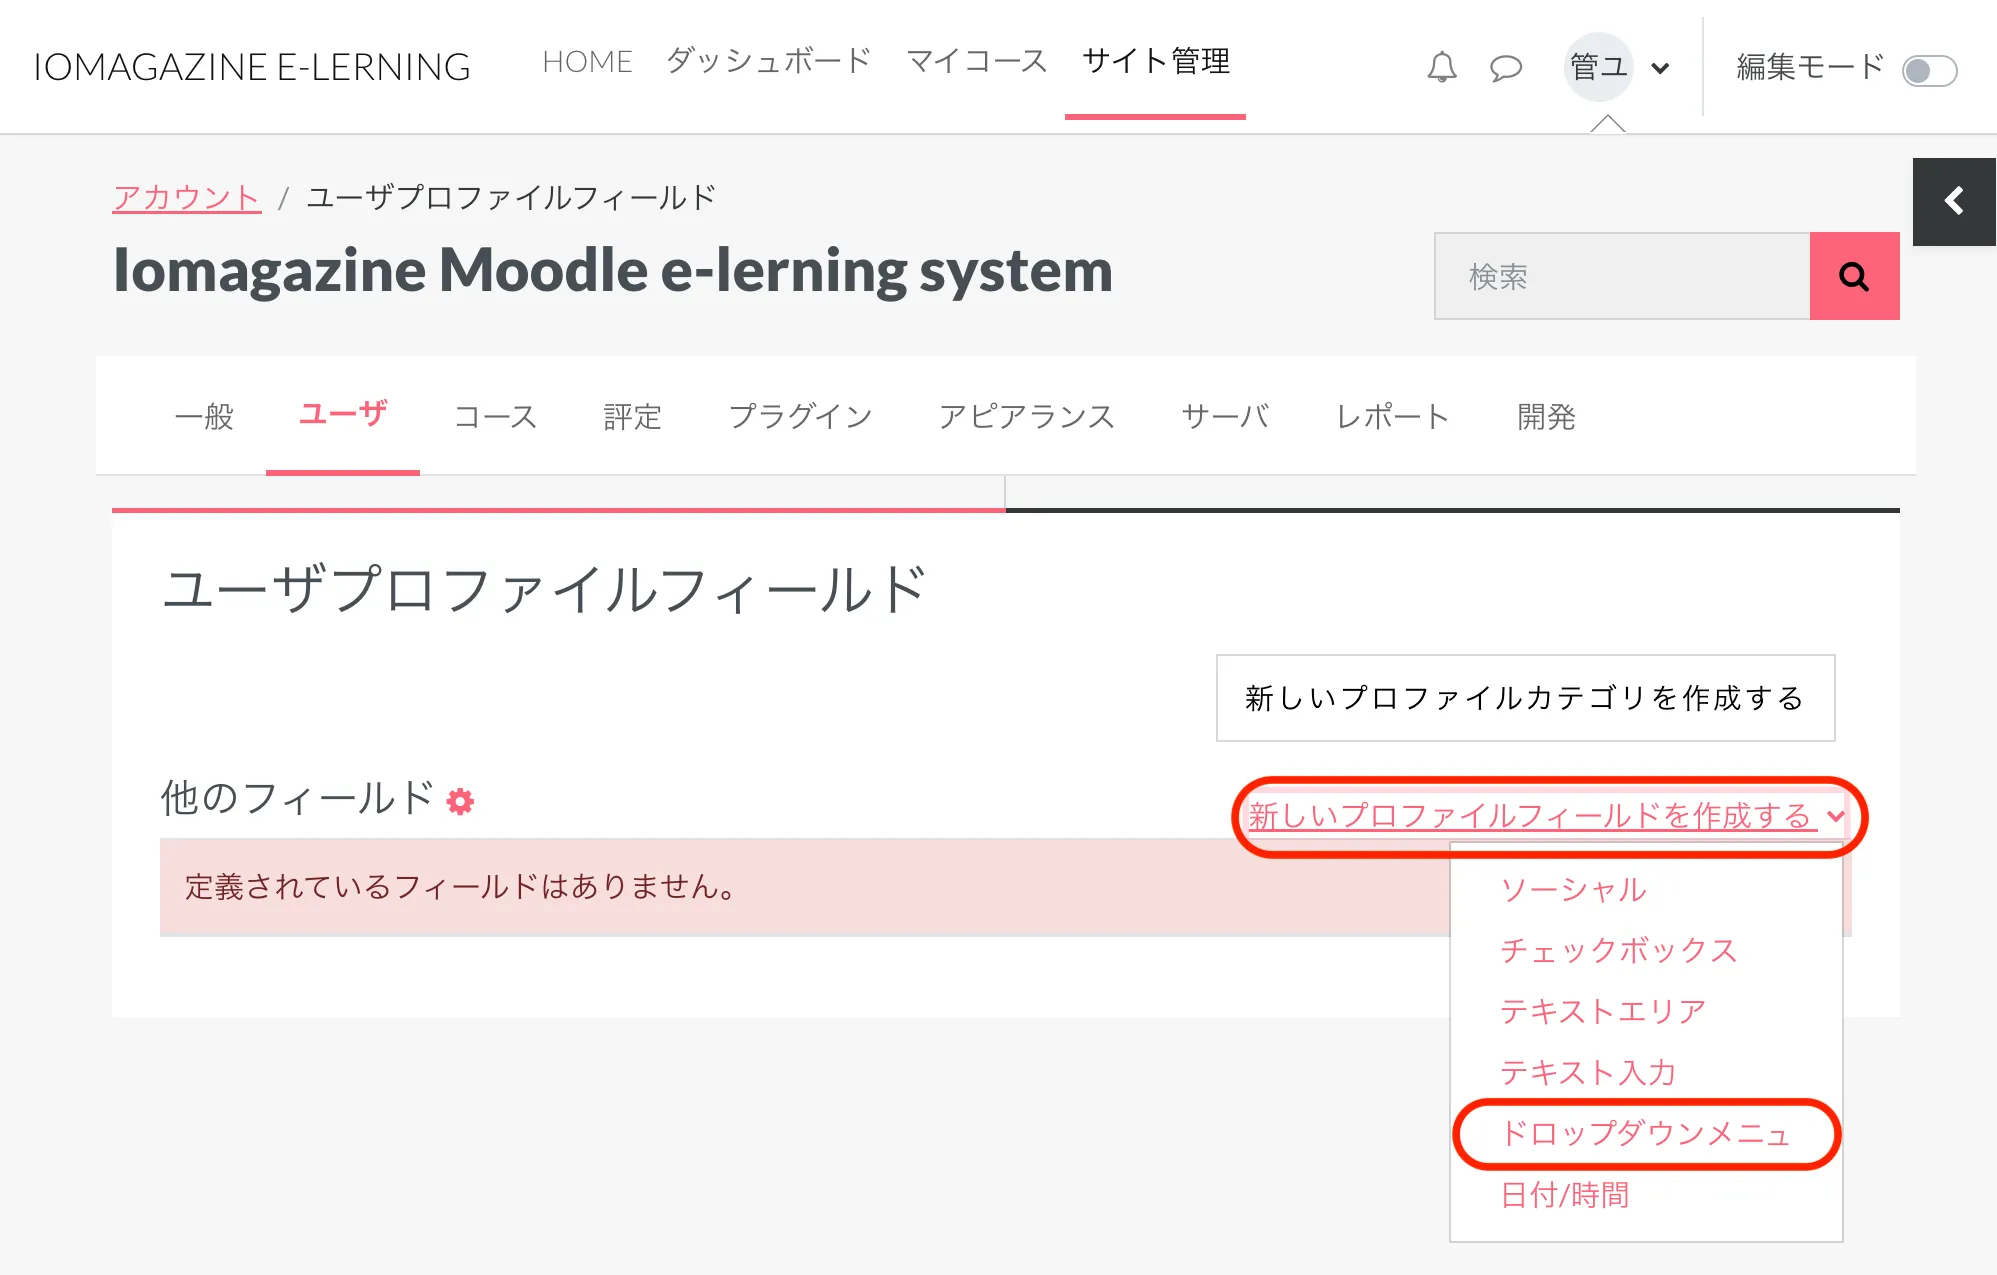Select ドロップダウンメニュー from the list
Image resolution: width=1997 pixels, height=1275 pixels.
pos(1644,1133)
